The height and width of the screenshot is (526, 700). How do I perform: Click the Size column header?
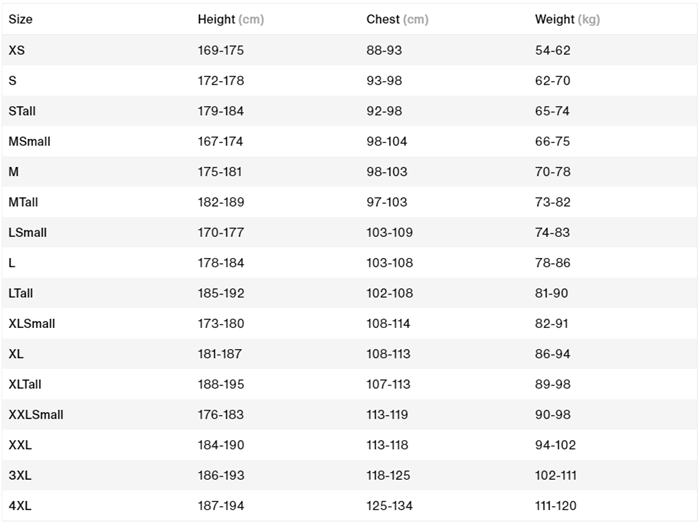click(20, 19)
